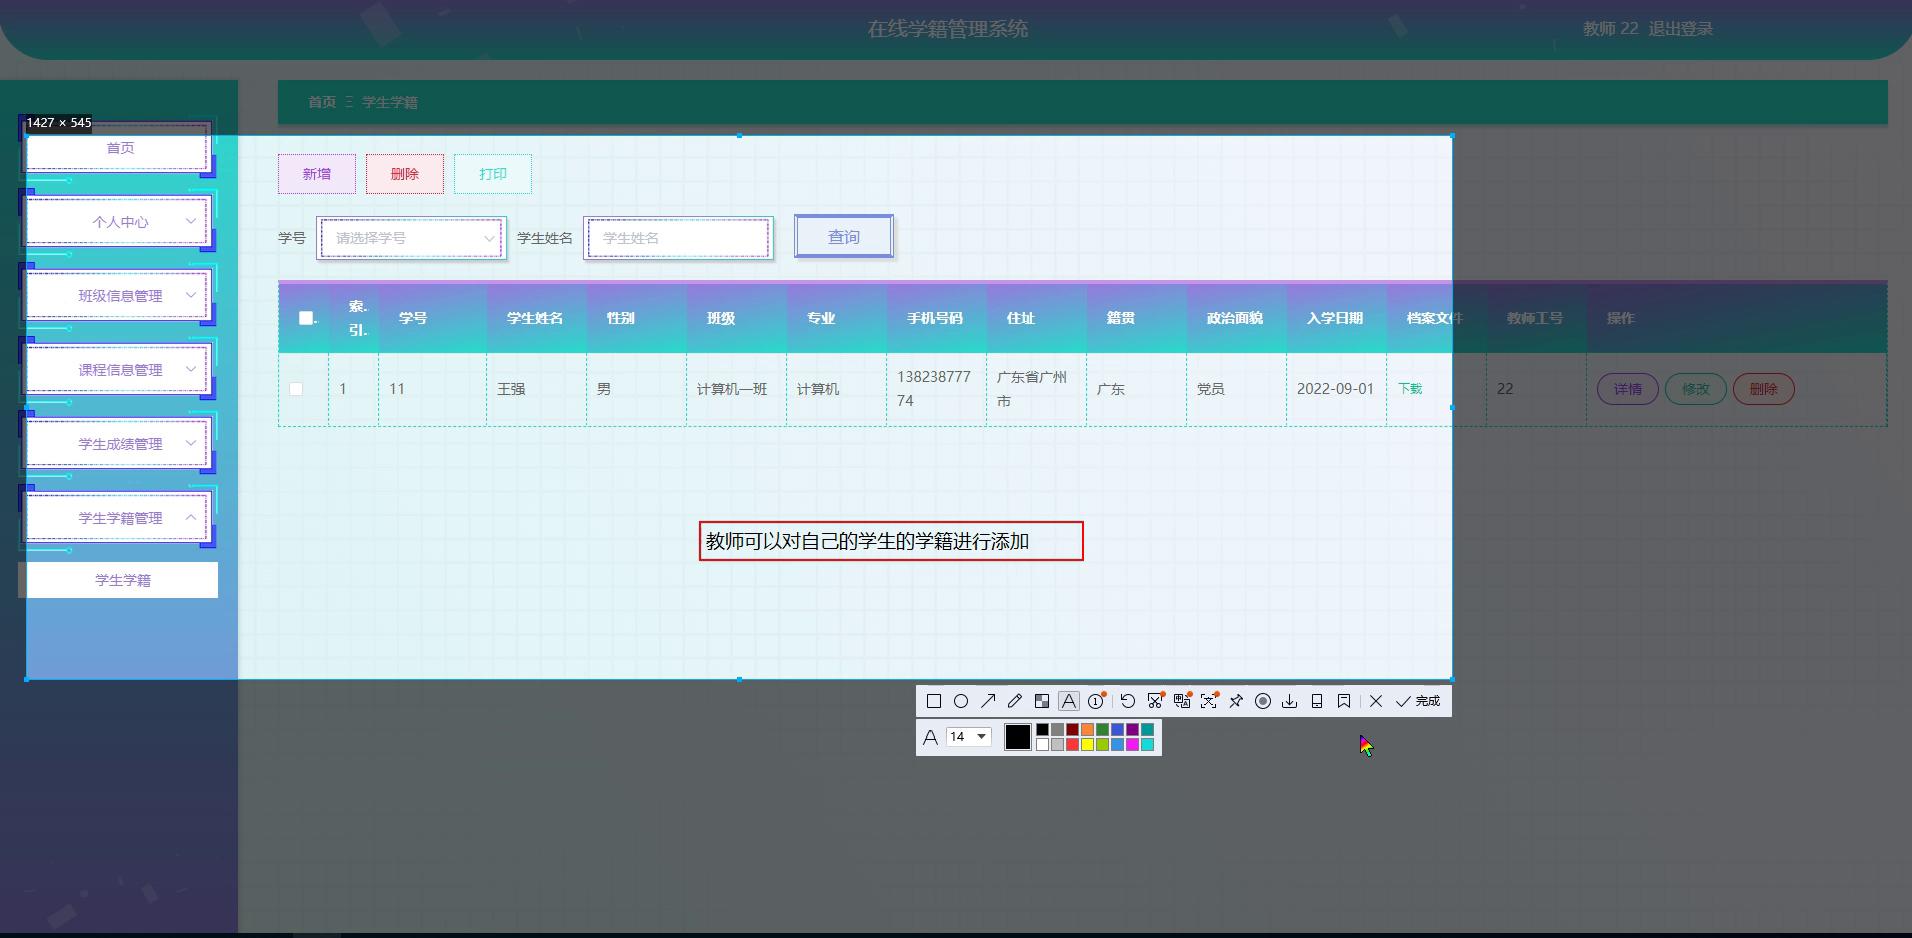
Task: Click 修改 for the 王强 row
Action: [x=1696, y=389]
